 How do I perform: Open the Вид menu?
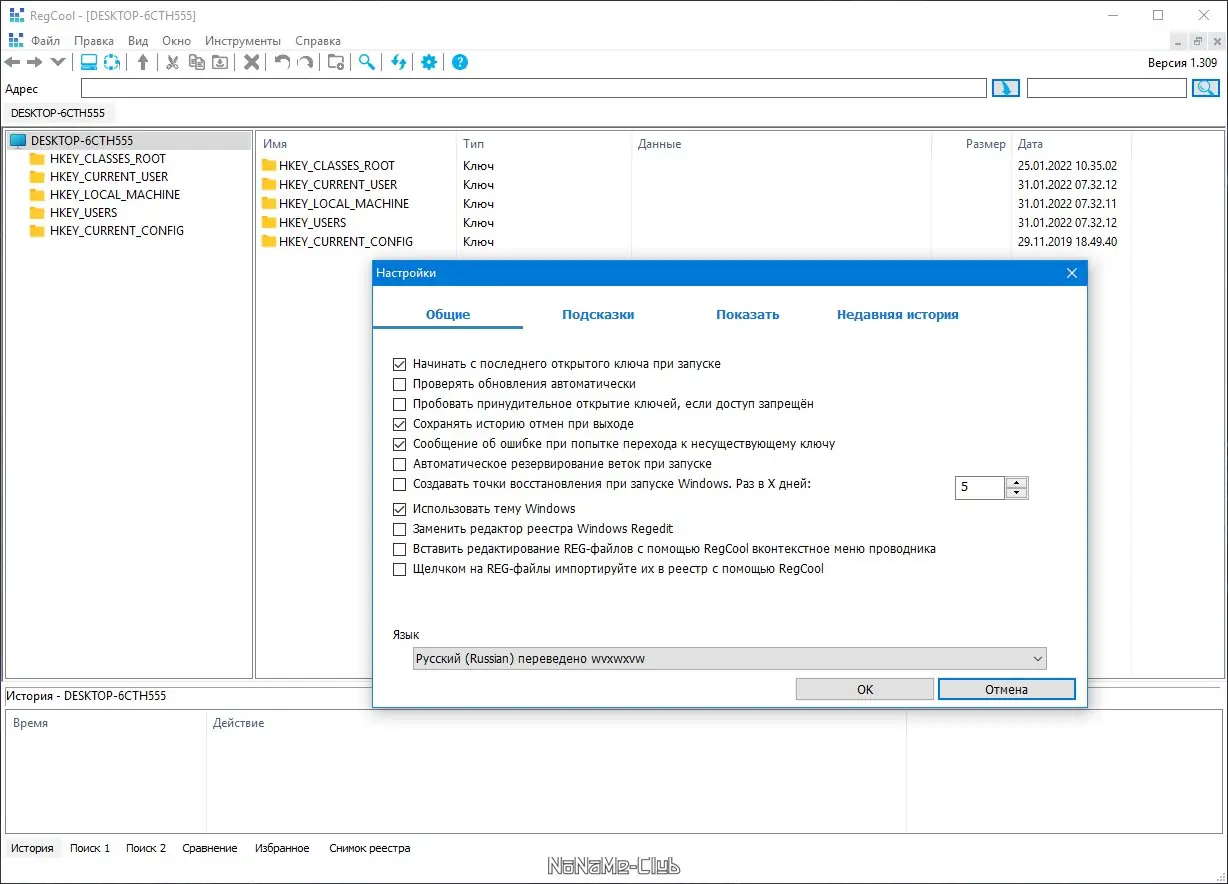coord(138,41)
